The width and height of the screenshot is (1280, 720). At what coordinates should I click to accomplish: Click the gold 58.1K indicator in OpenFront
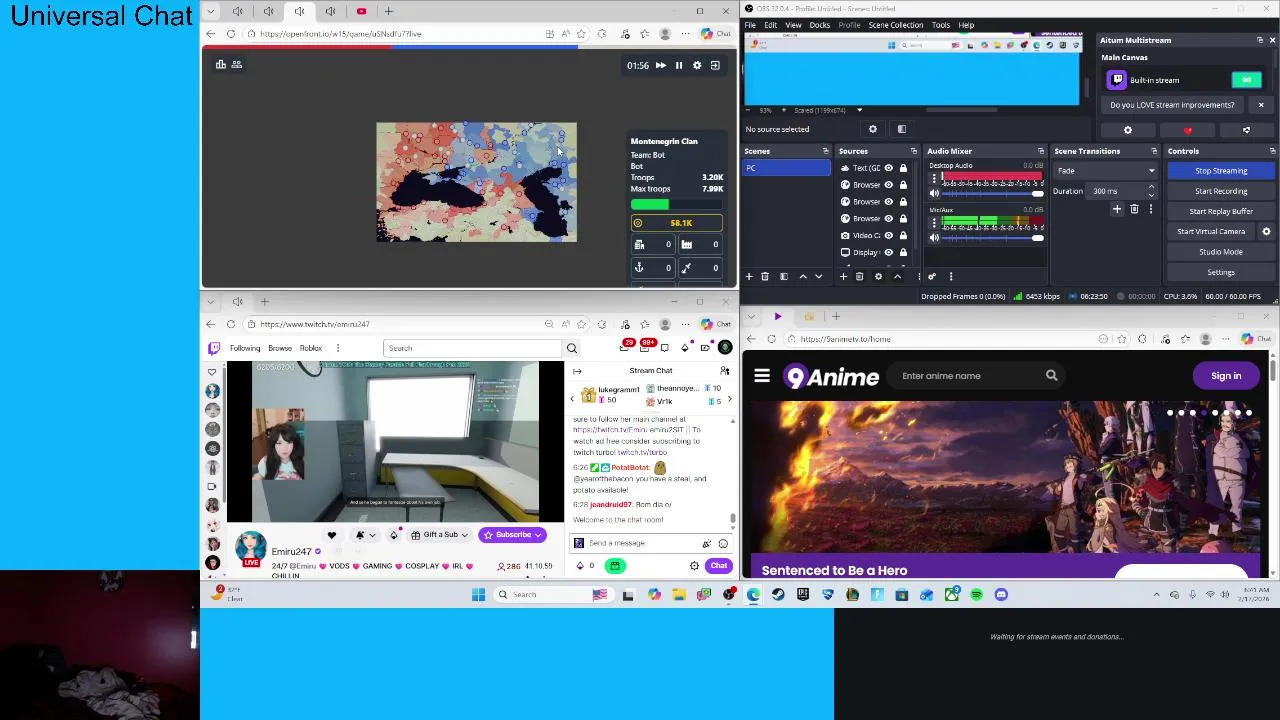tap(676, 223)
